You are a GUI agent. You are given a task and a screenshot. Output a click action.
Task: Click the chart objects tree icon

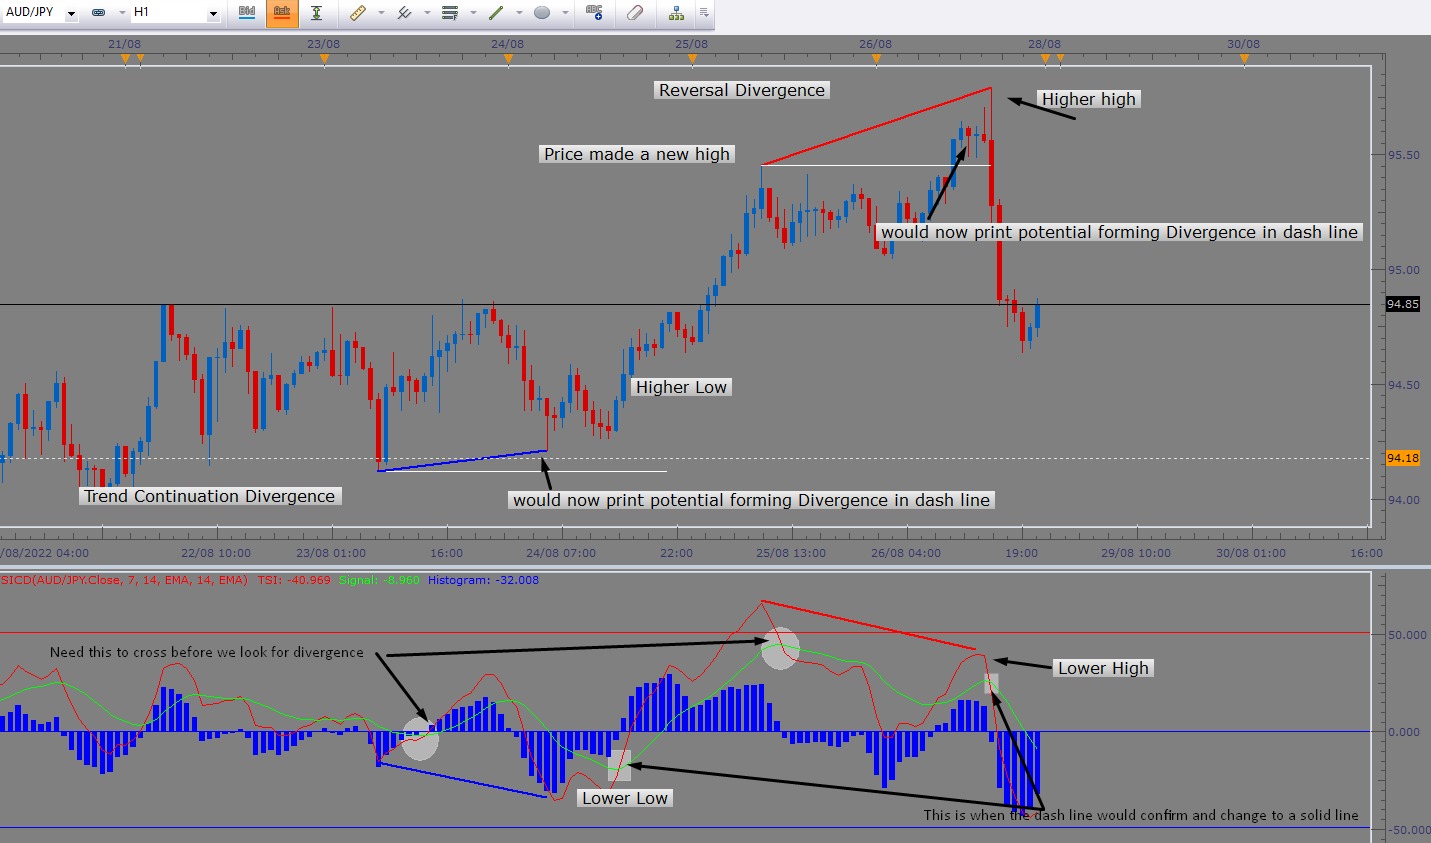(677, 13)
